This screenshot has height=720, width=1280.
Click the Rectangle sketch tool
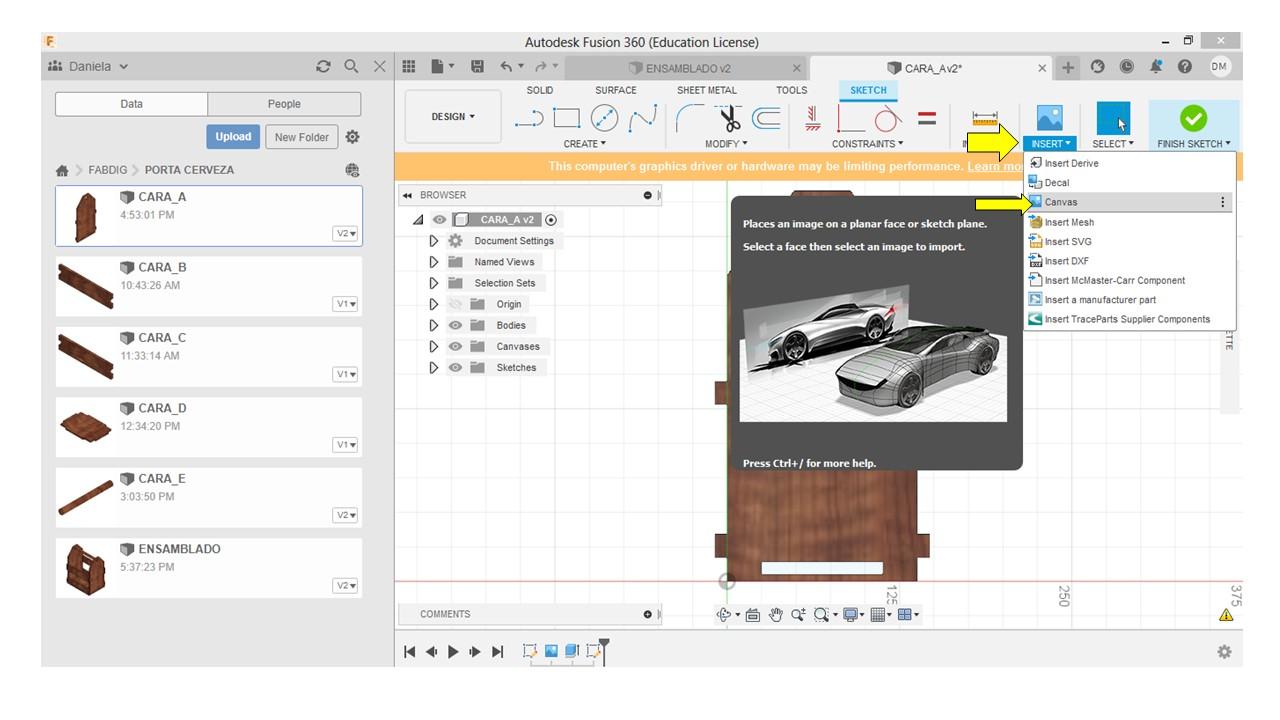coord(567,119)
